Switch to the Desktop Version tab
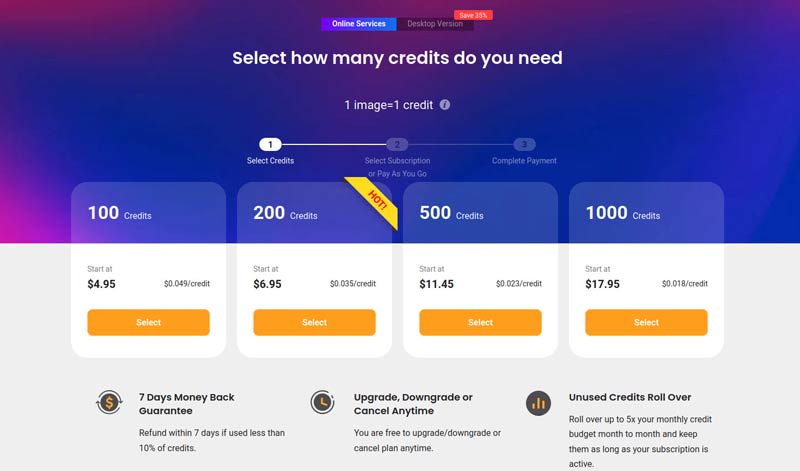Screen dimensions: 800x471 pos(435,24)
